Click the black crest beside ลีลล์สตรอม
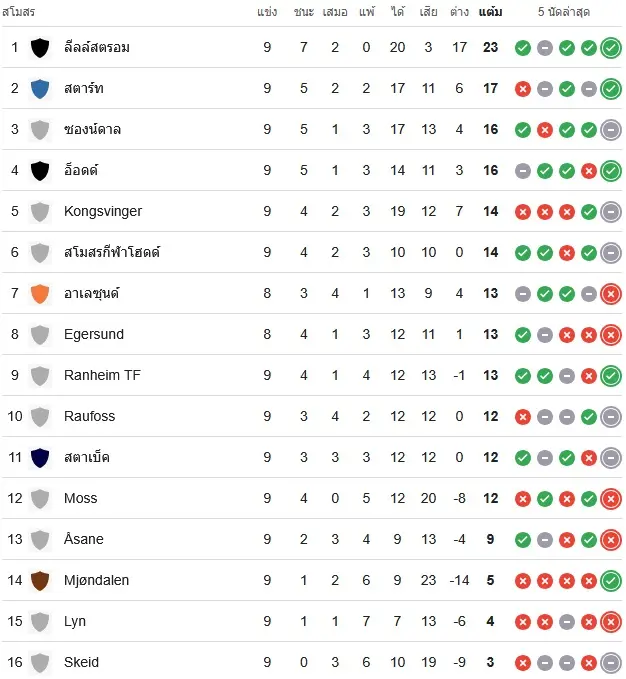This screenshot has width=626, height=679. click(x=40, y=48)
